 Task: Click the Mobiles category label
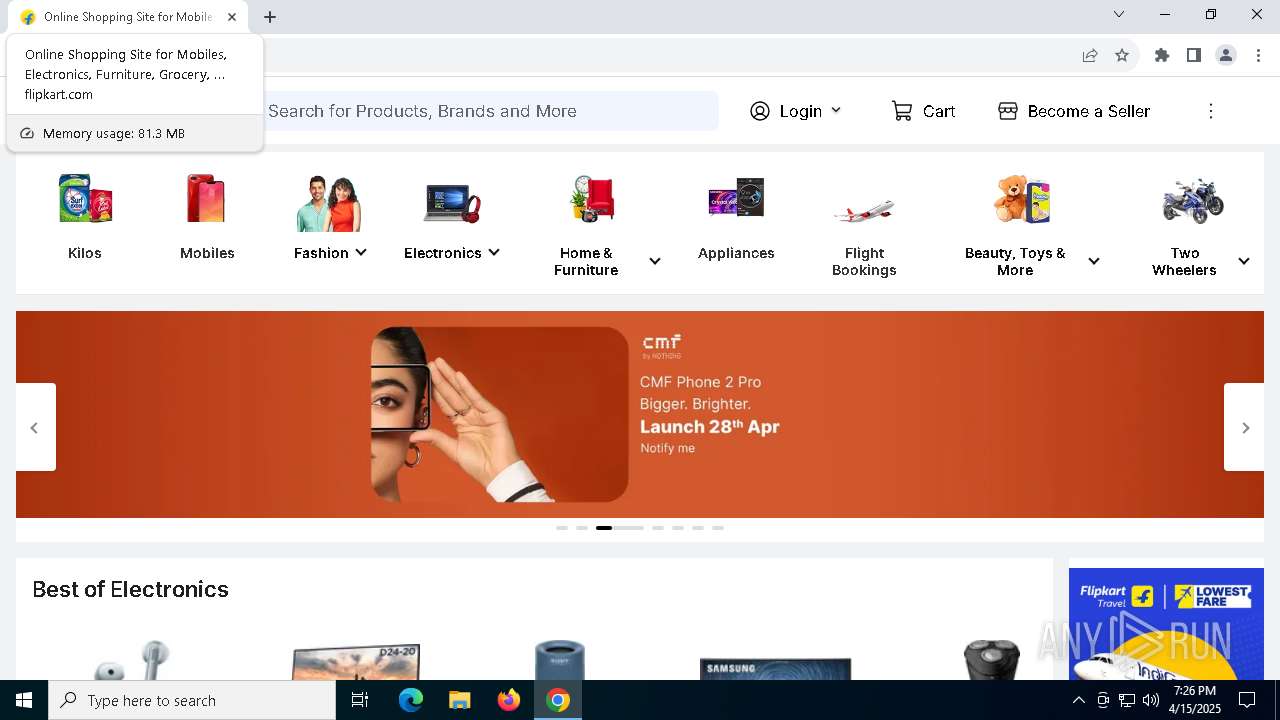[207, 253]
